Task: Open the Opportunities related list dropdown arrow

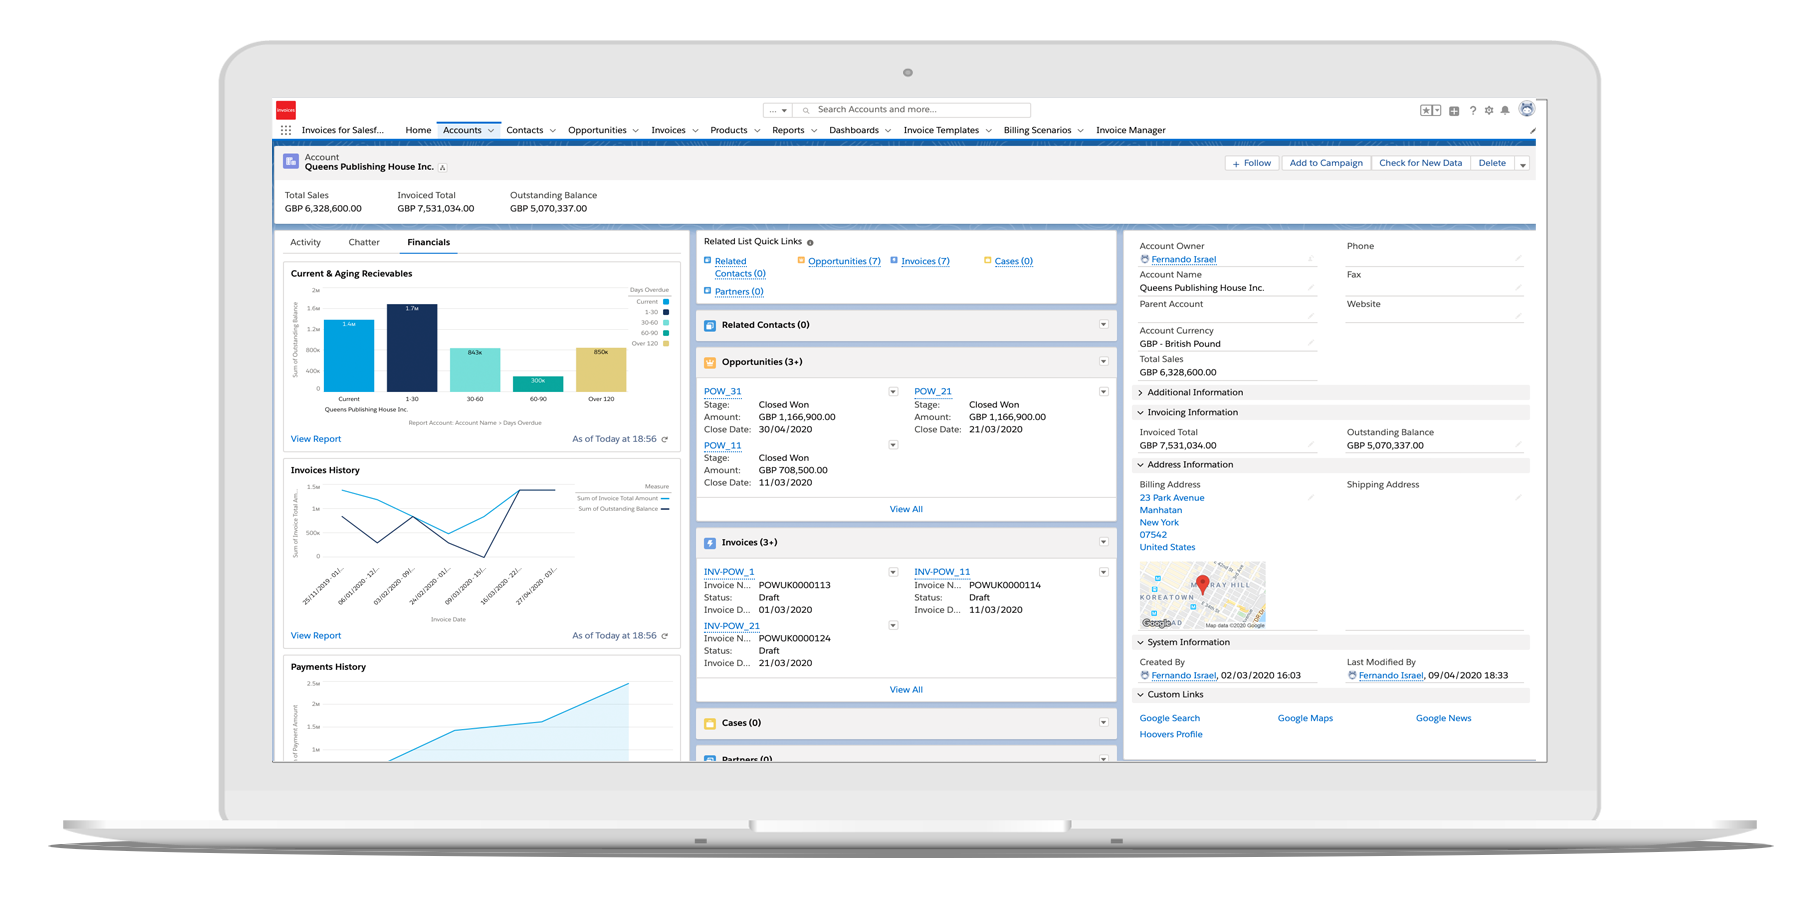Action: [1103, 361]
